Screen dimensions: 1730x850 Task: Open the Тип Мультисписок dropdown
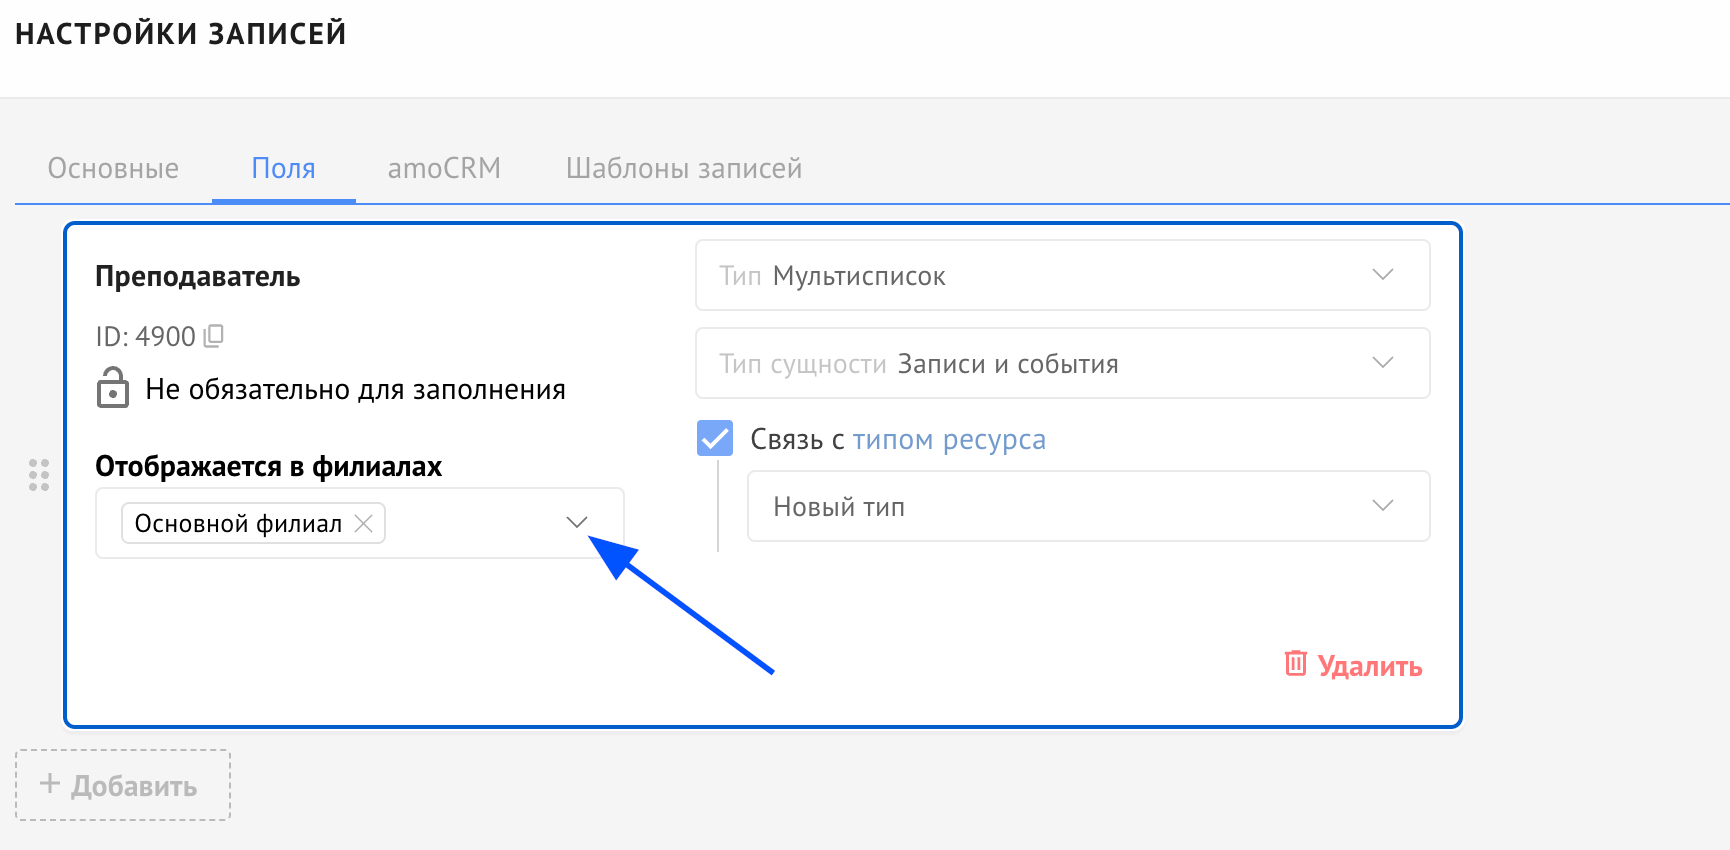1062,275
